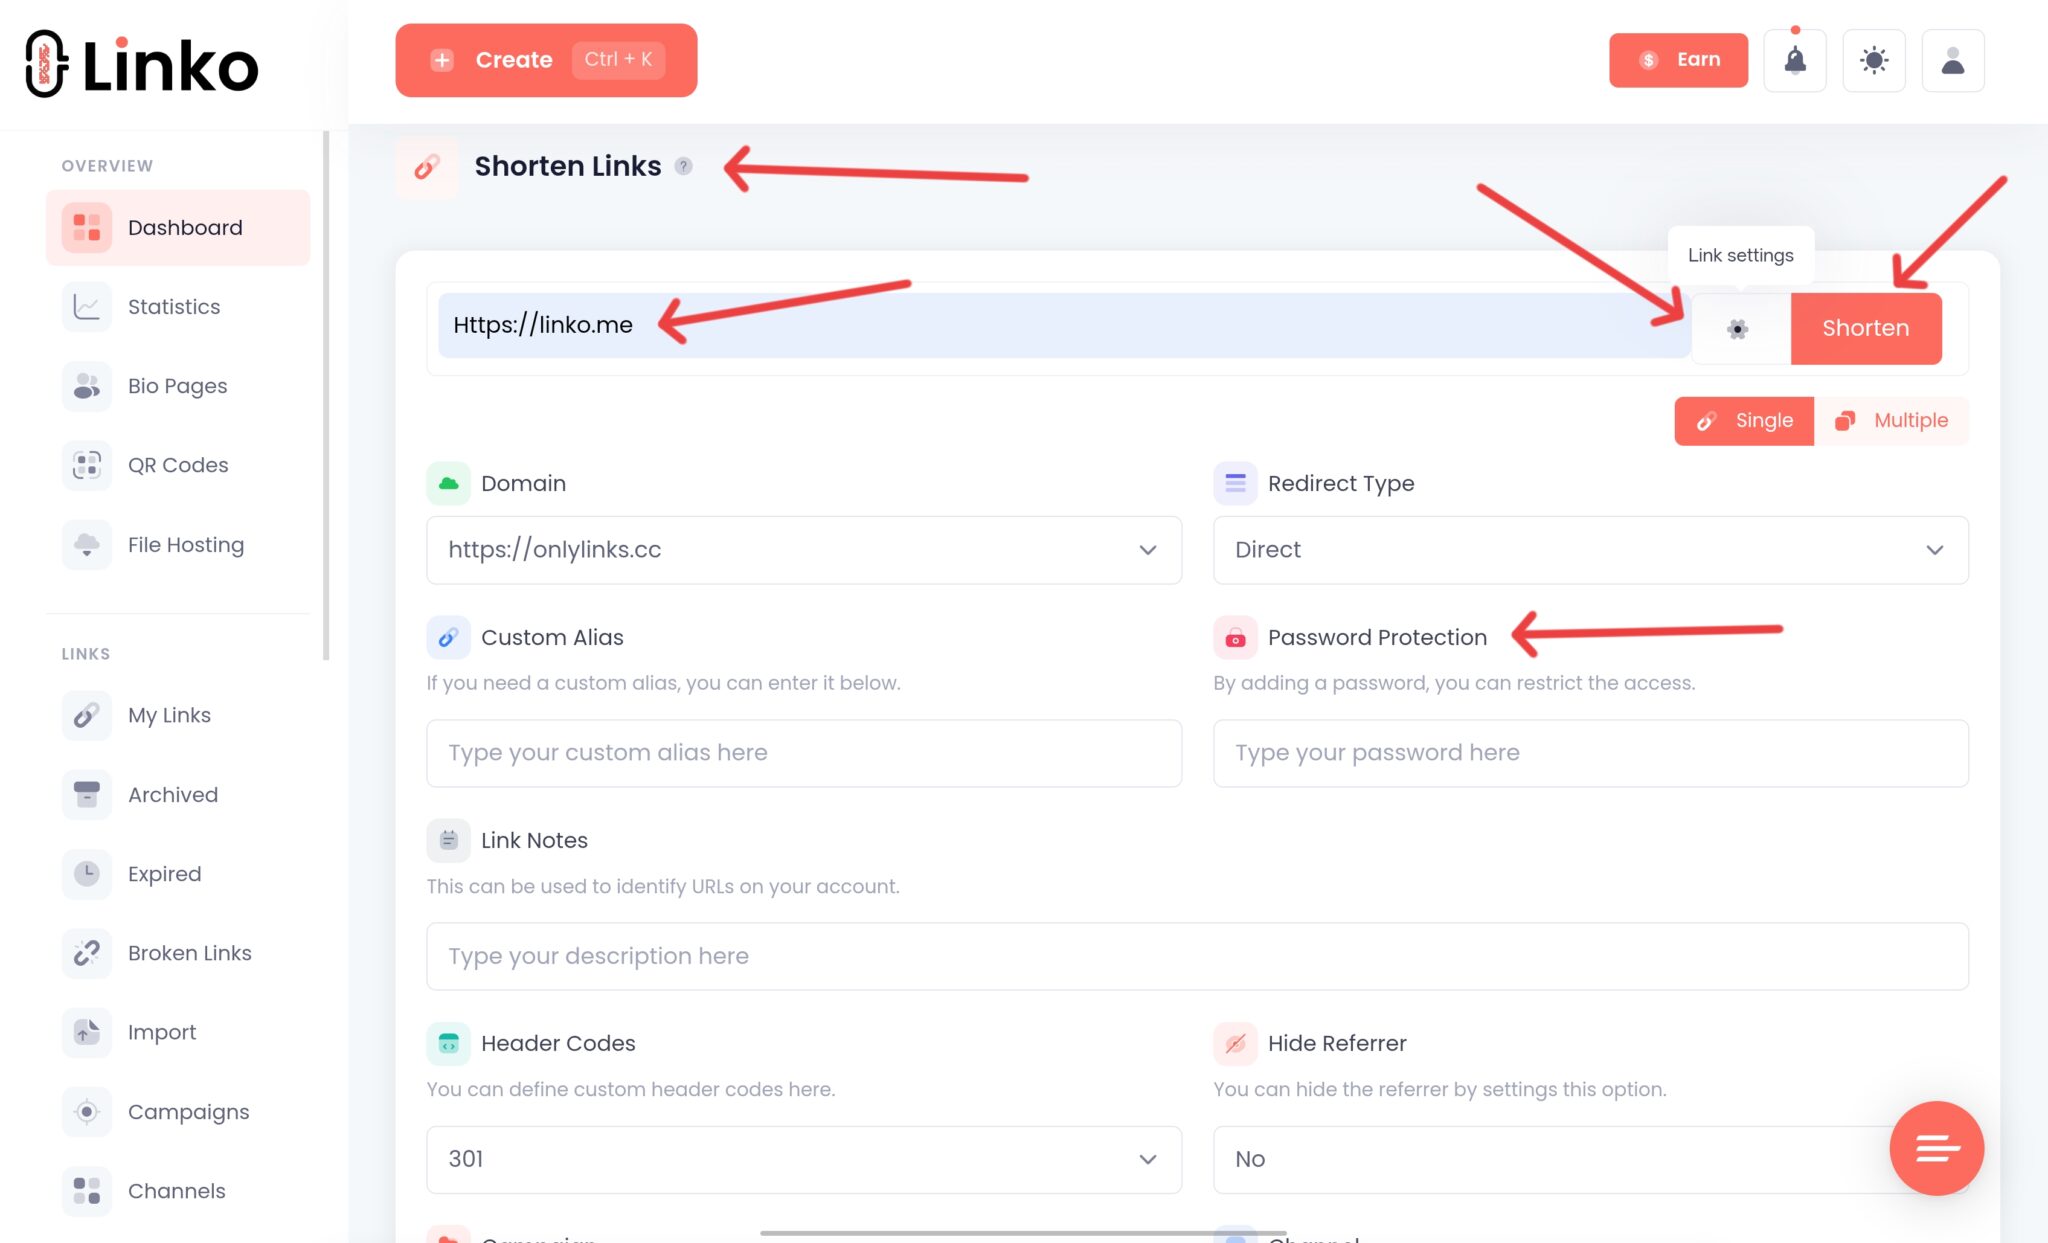Open Statistics in the sidebar
The image size is (2048, 1243).
[178, 306]
